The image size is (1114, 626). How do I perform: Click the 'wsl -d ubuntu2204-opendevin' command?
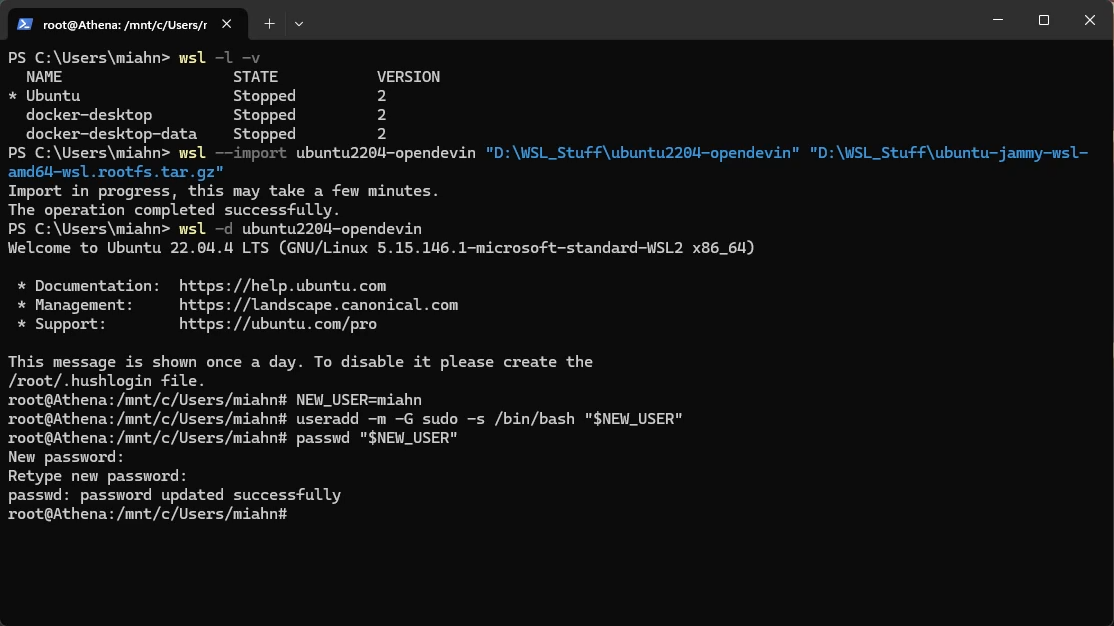click(301, 229)
